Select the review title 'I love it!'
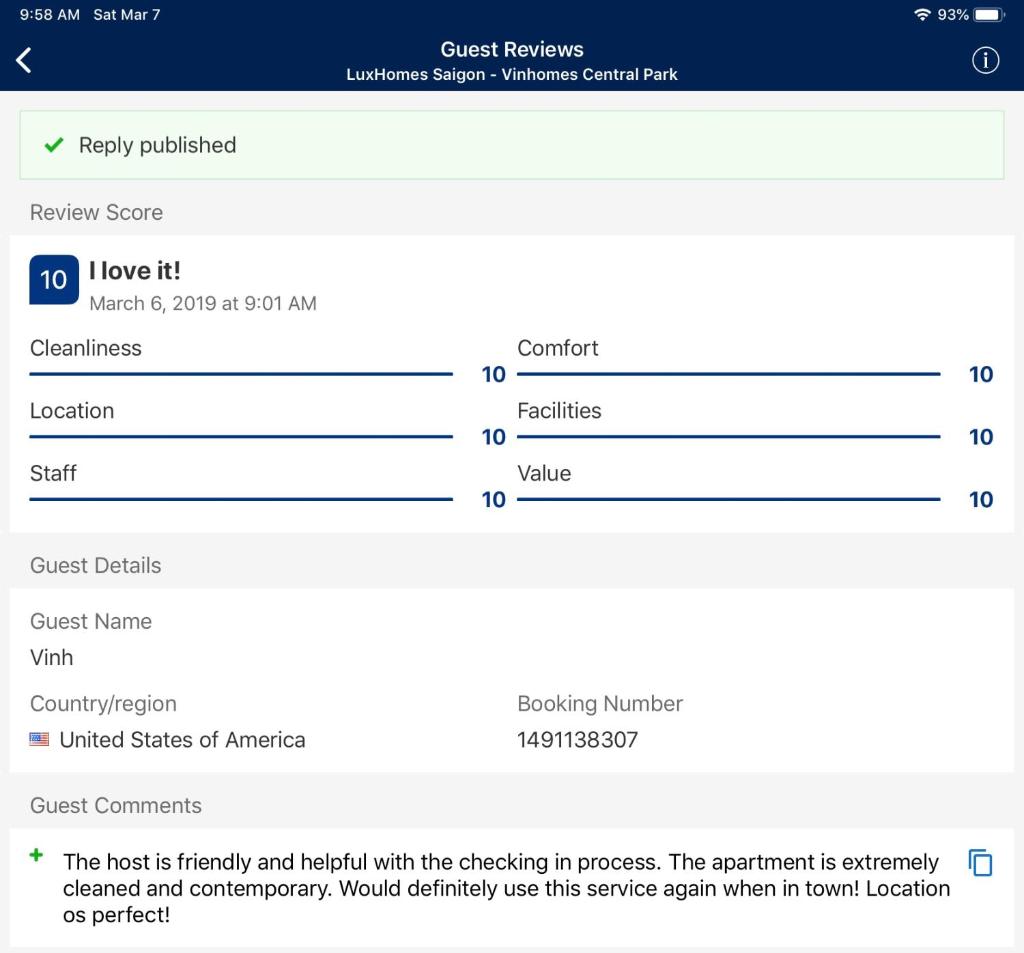Screen dimensions: 1024x953 click(135, 270)
